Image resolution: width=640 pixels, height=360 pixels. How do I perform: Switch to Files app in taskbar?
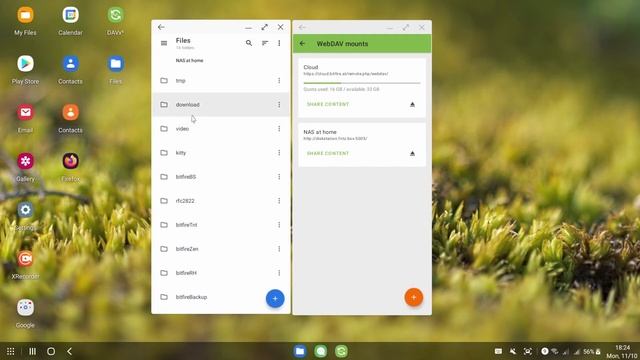point(300,351)
